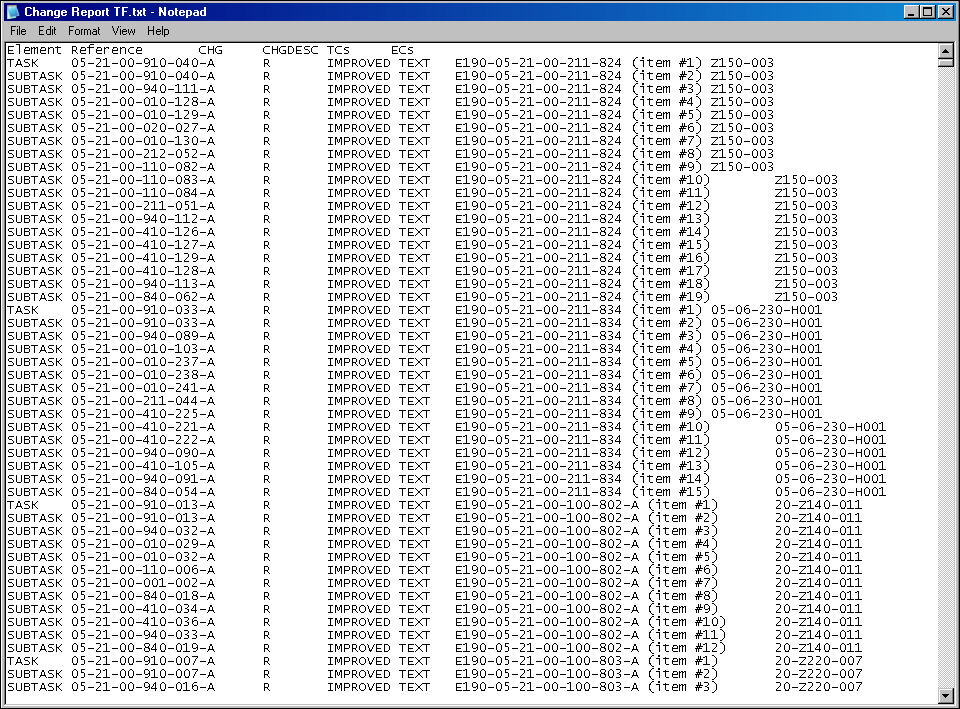The height and width of the screenshot is (709, 960).
Task: Click reference 05-21-00-001-002-A
Action: tap(143, 583)
